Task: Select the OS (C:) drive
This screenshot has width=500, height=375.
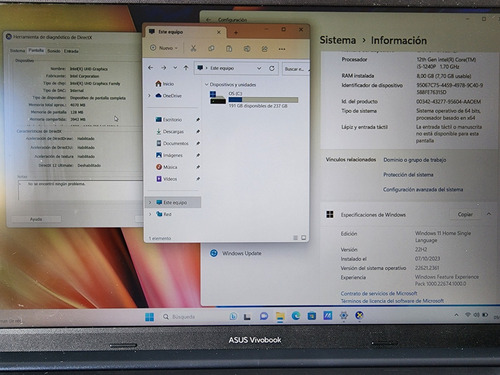Action: click(253, 99)
